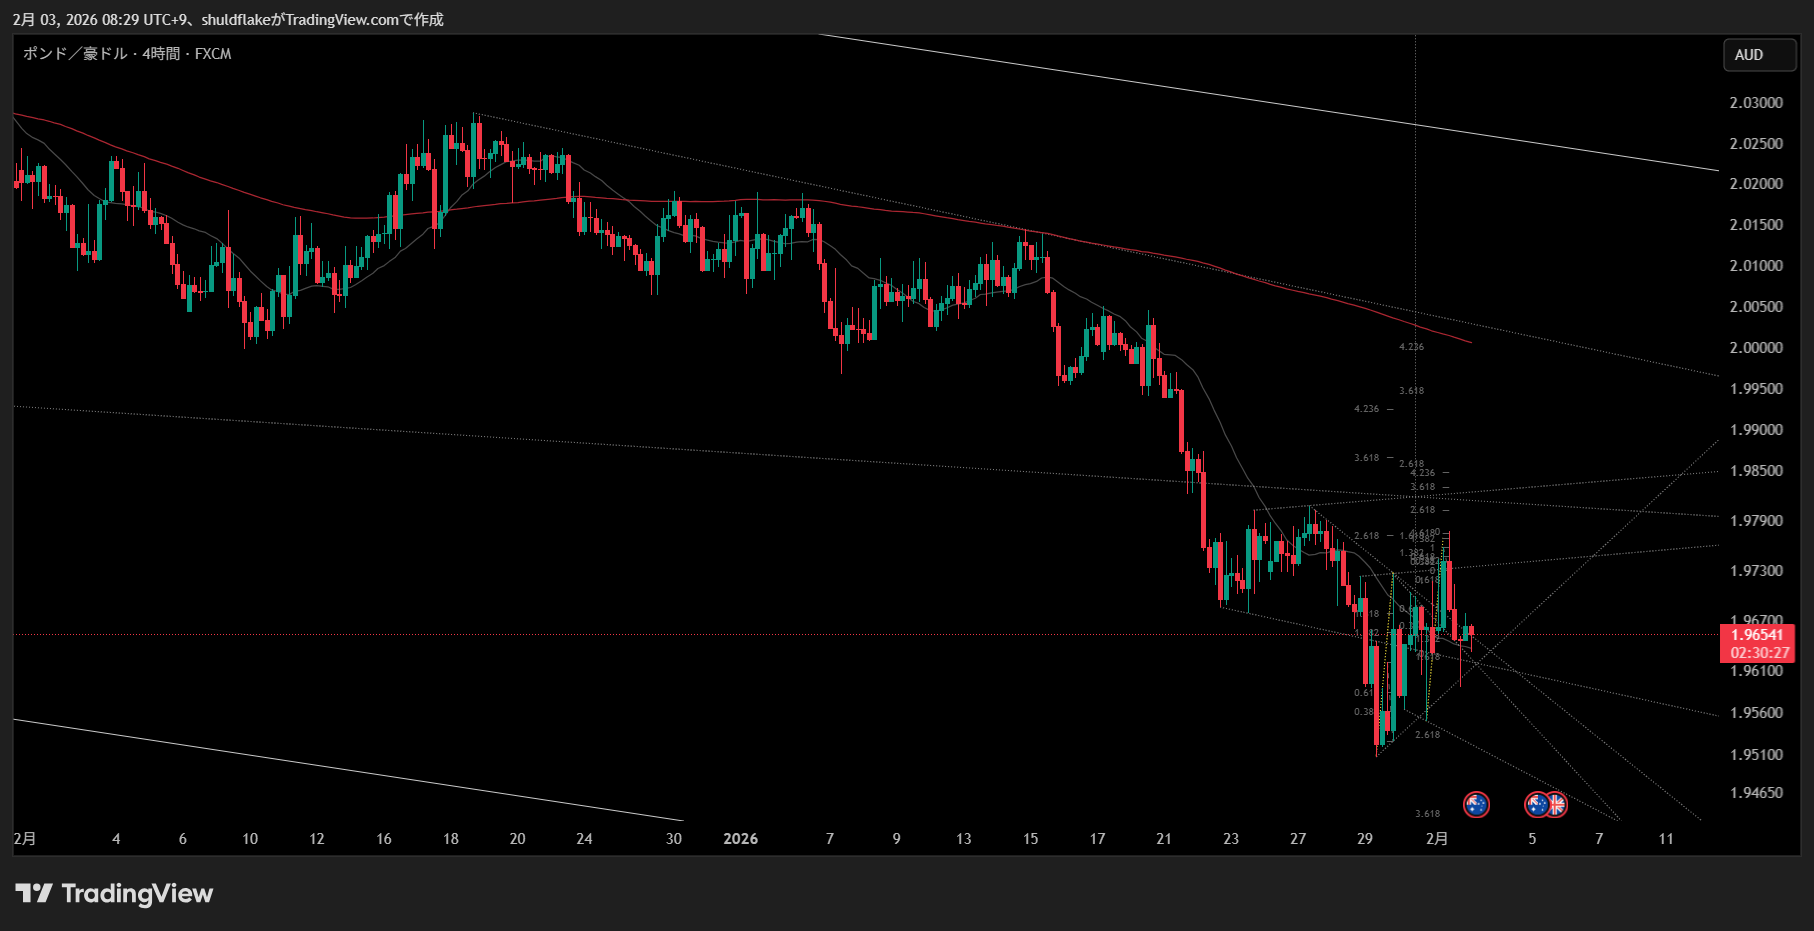The width and height of the screenshot is (1814, 931).
Task: Select the 2.00000 level on price axis
Action: tap(1756, 348)
